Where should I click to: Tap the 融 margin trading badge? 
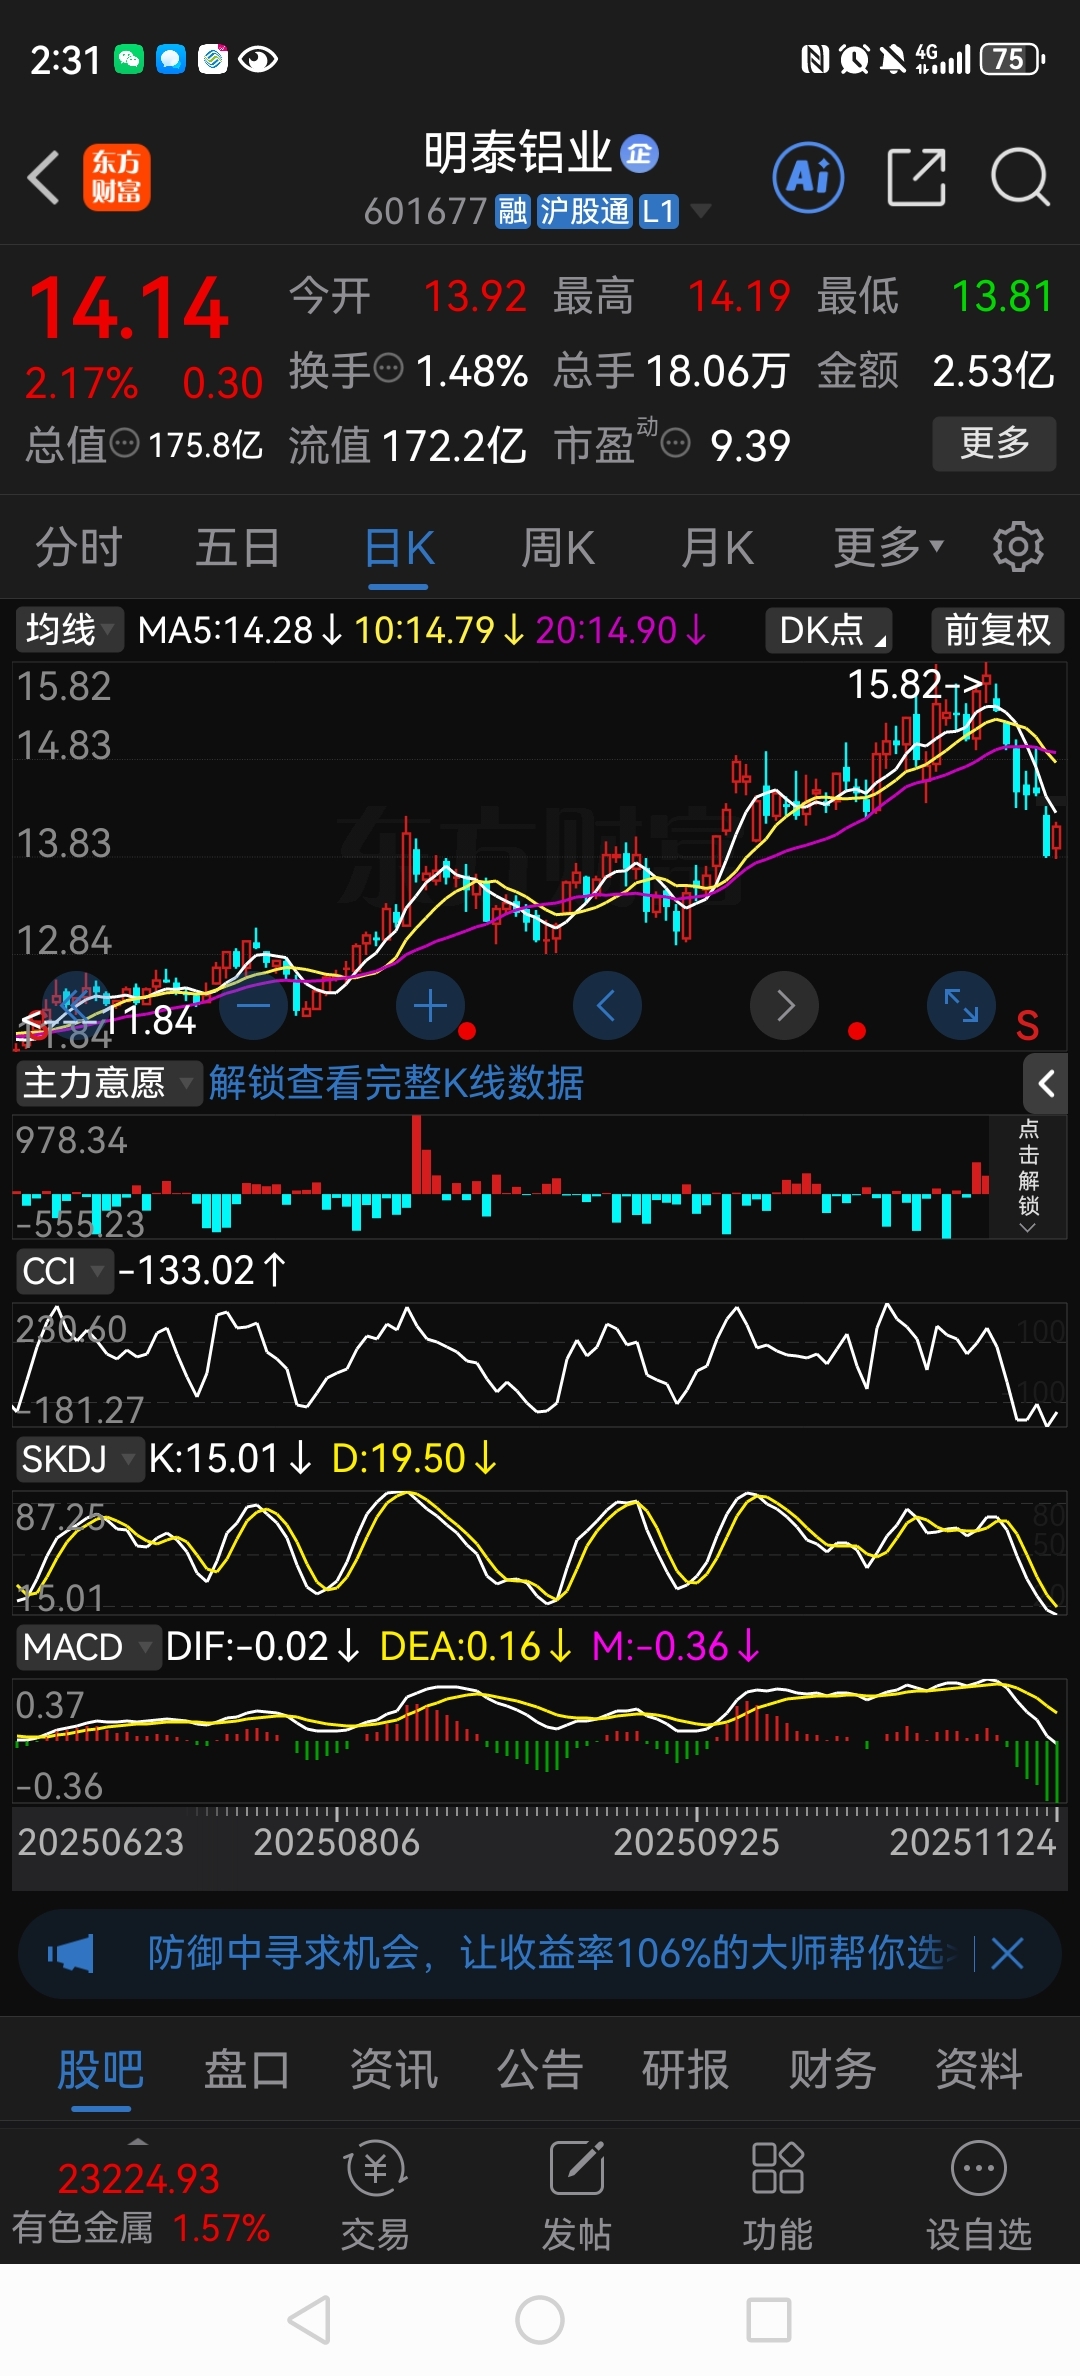[513, 212]
